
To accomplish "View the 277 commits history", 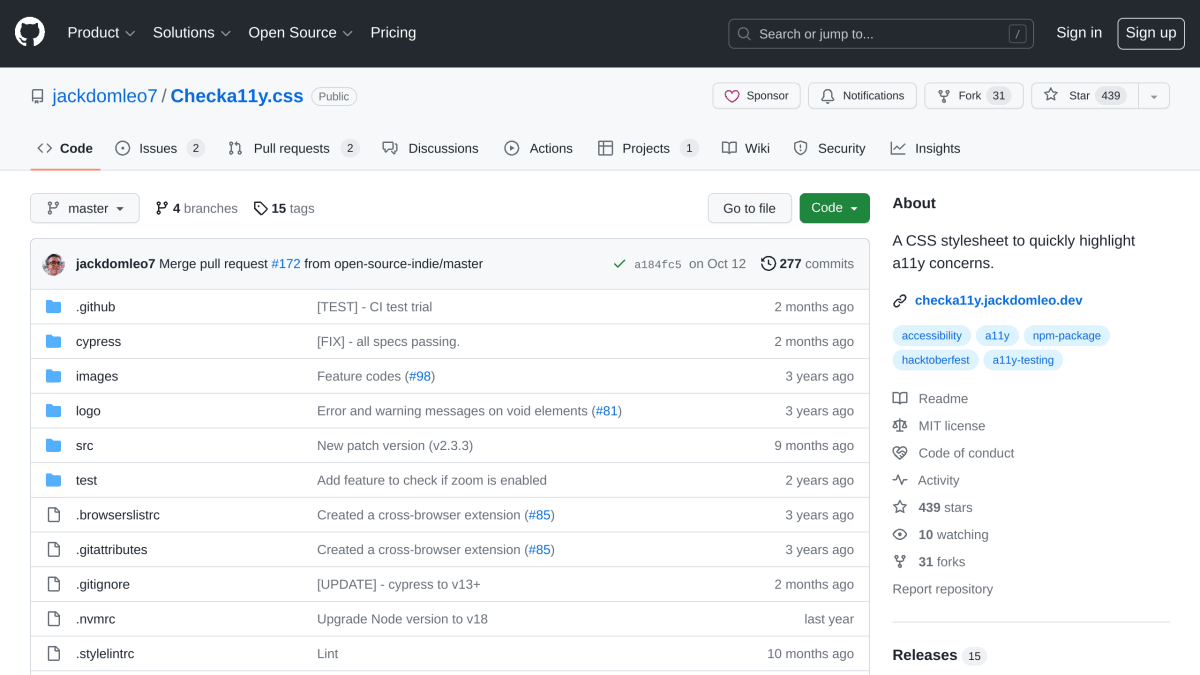I will pos(807,264).
